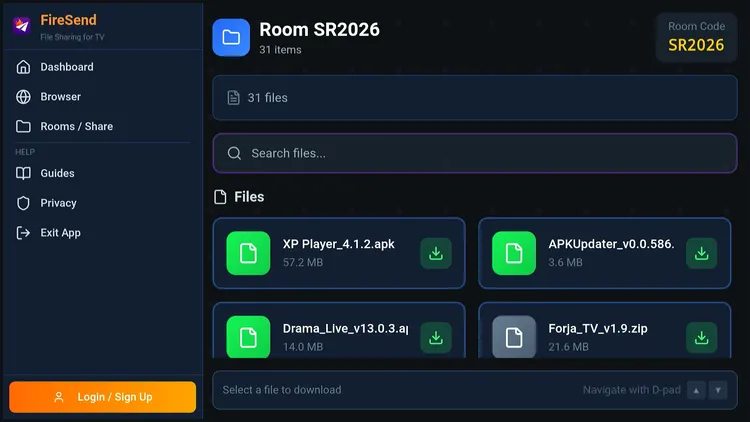Click the Files section heading
This screenshot has height=422, width=750.
249,197
